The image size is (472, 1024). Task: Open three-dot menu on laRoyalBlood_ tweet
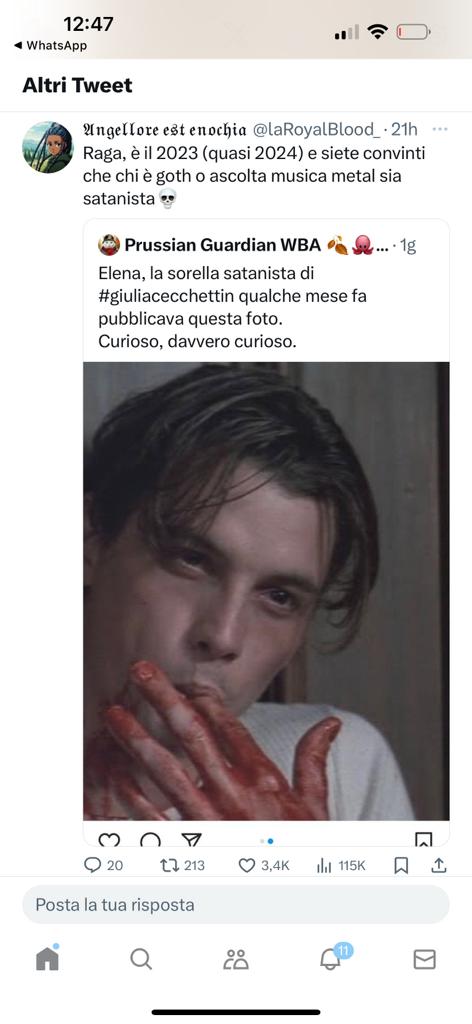tap(440, 129)
